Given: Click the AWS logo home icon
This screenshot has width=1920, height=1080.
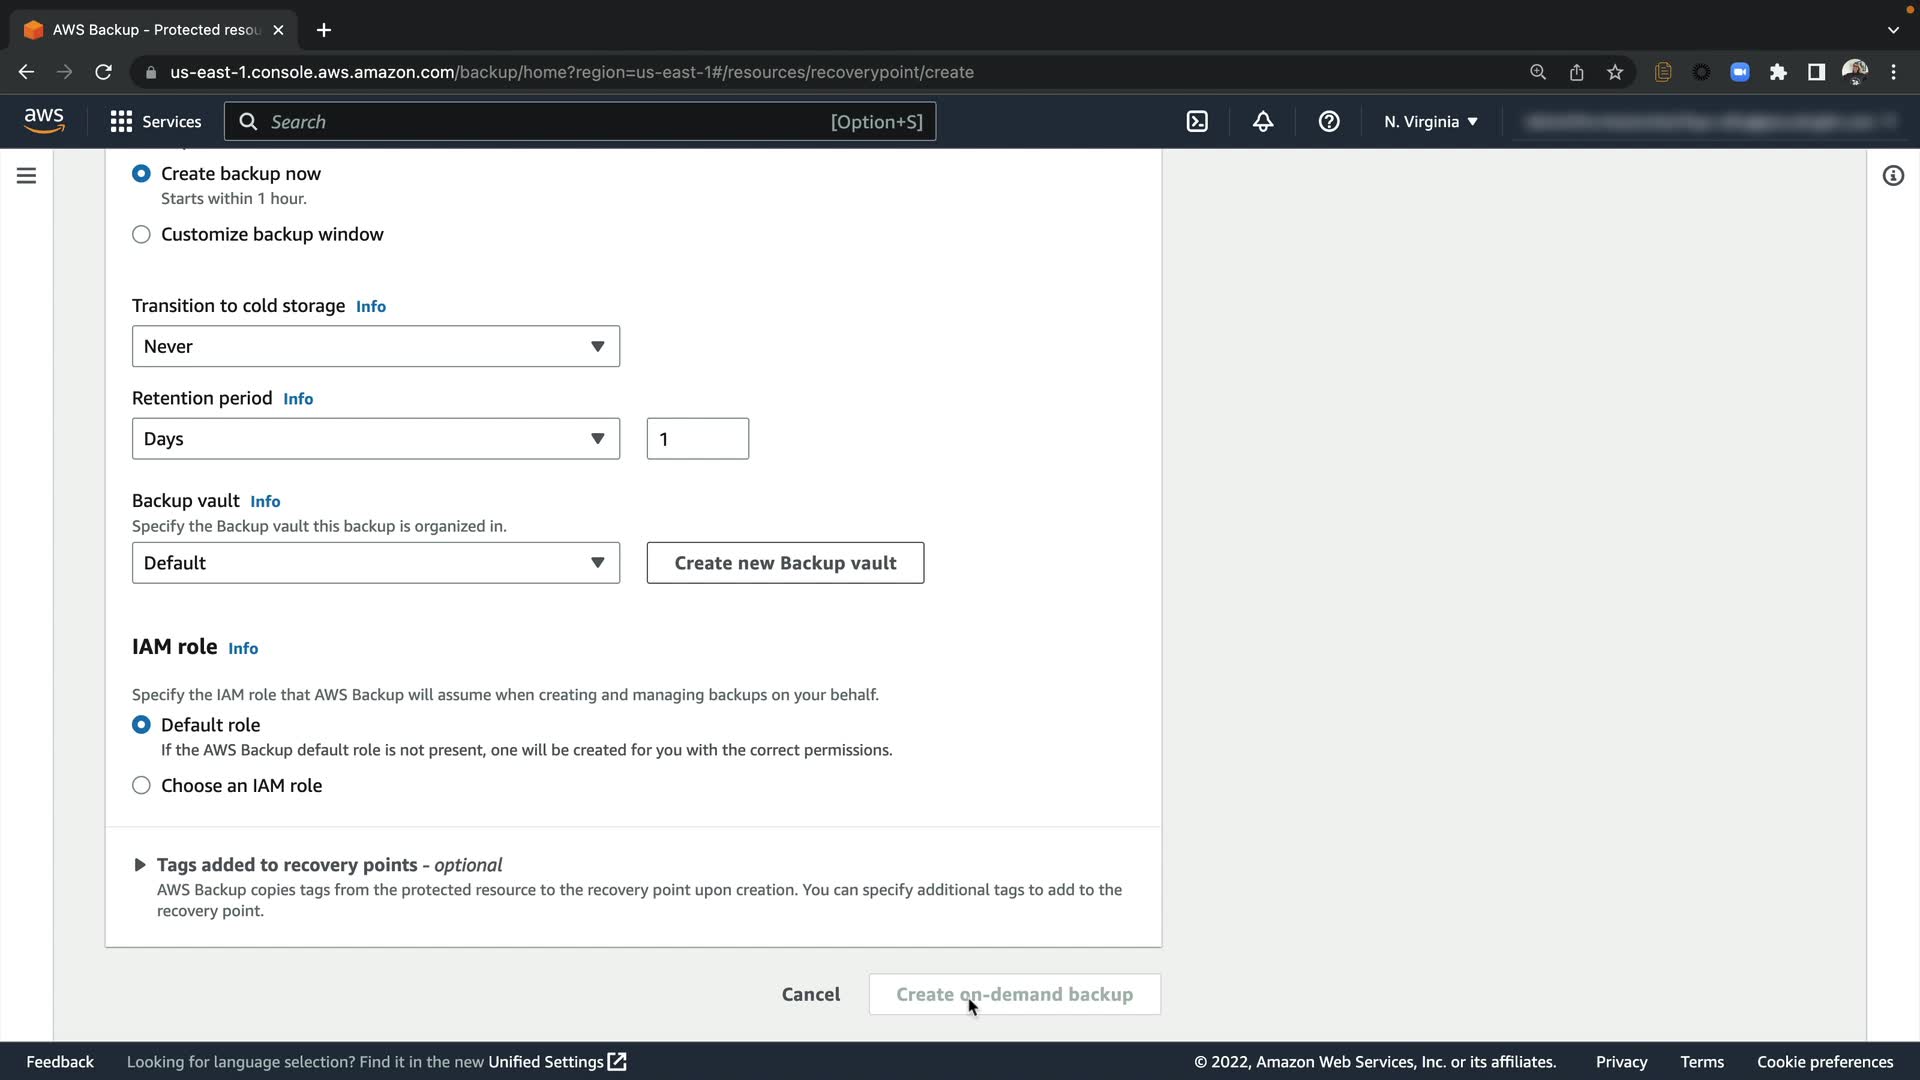Looking at the screenshot, I should point(44,121).
